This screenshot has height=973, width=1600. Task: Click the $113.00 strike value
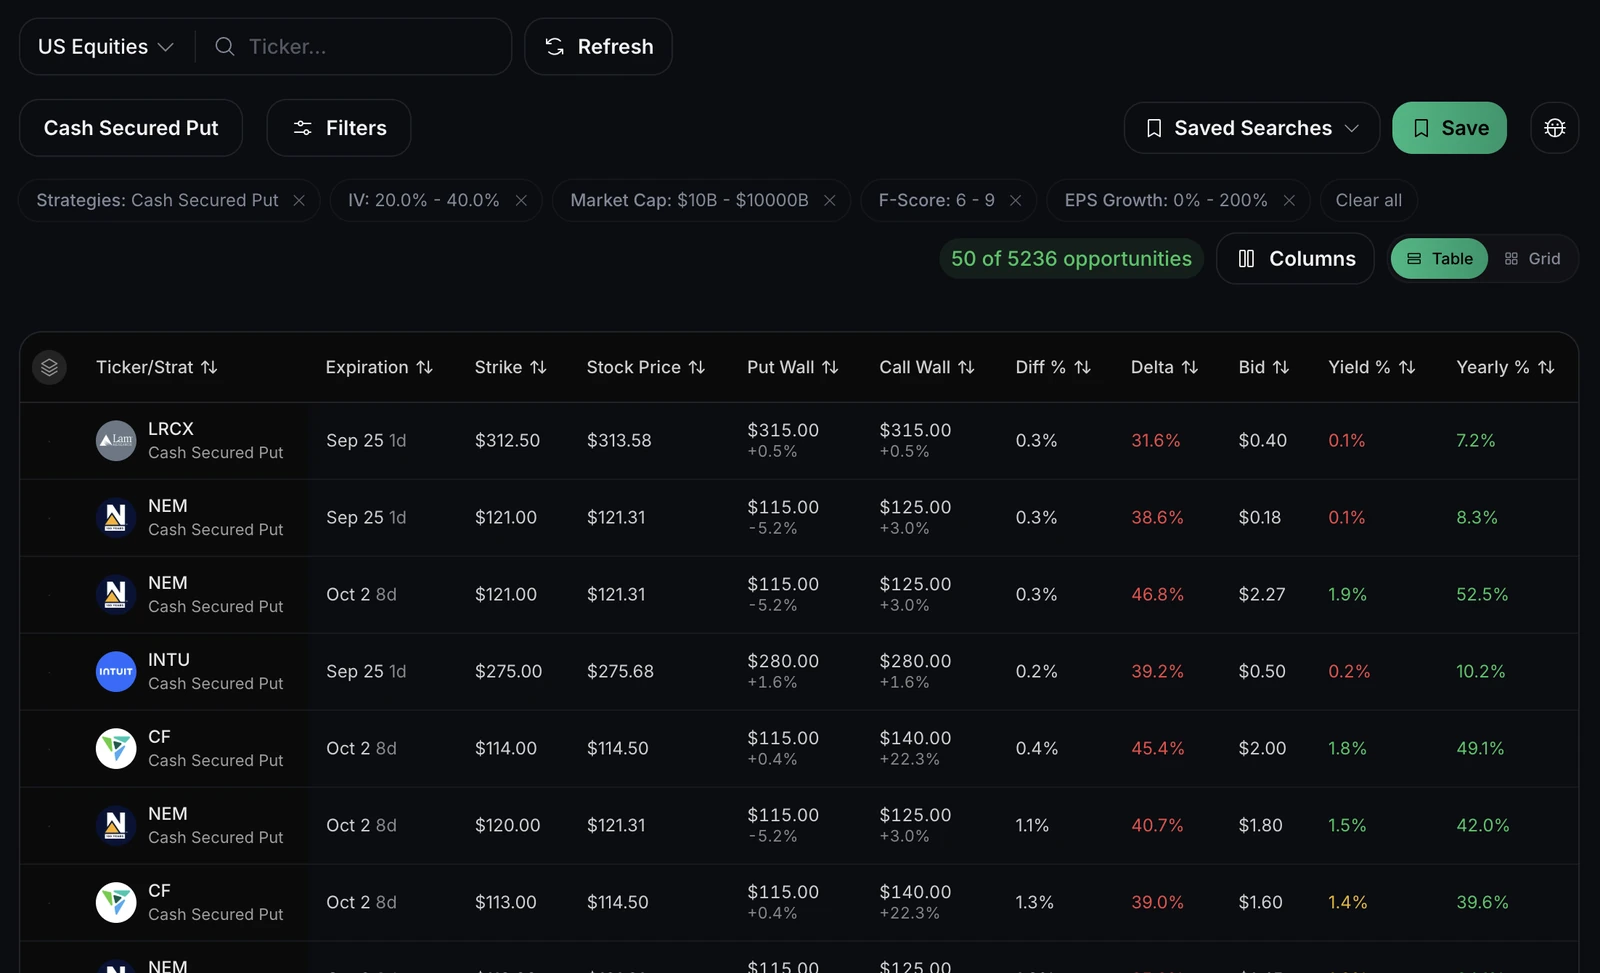click(x=506, y=903)
